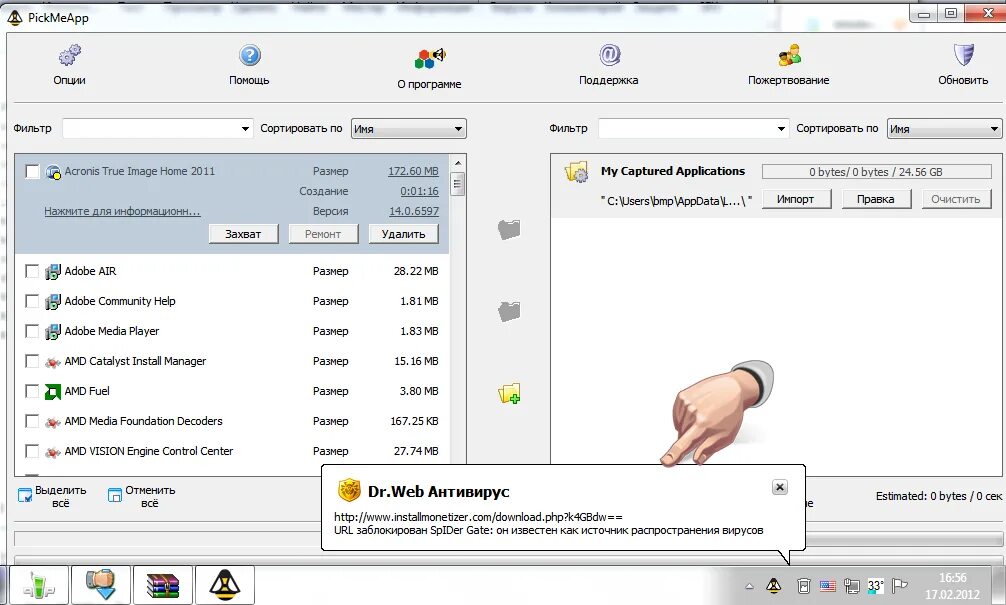The width and height of the screenshot is (1006, 605).
Task: Click Adobe Media Player icon
Action: (53, 332)
